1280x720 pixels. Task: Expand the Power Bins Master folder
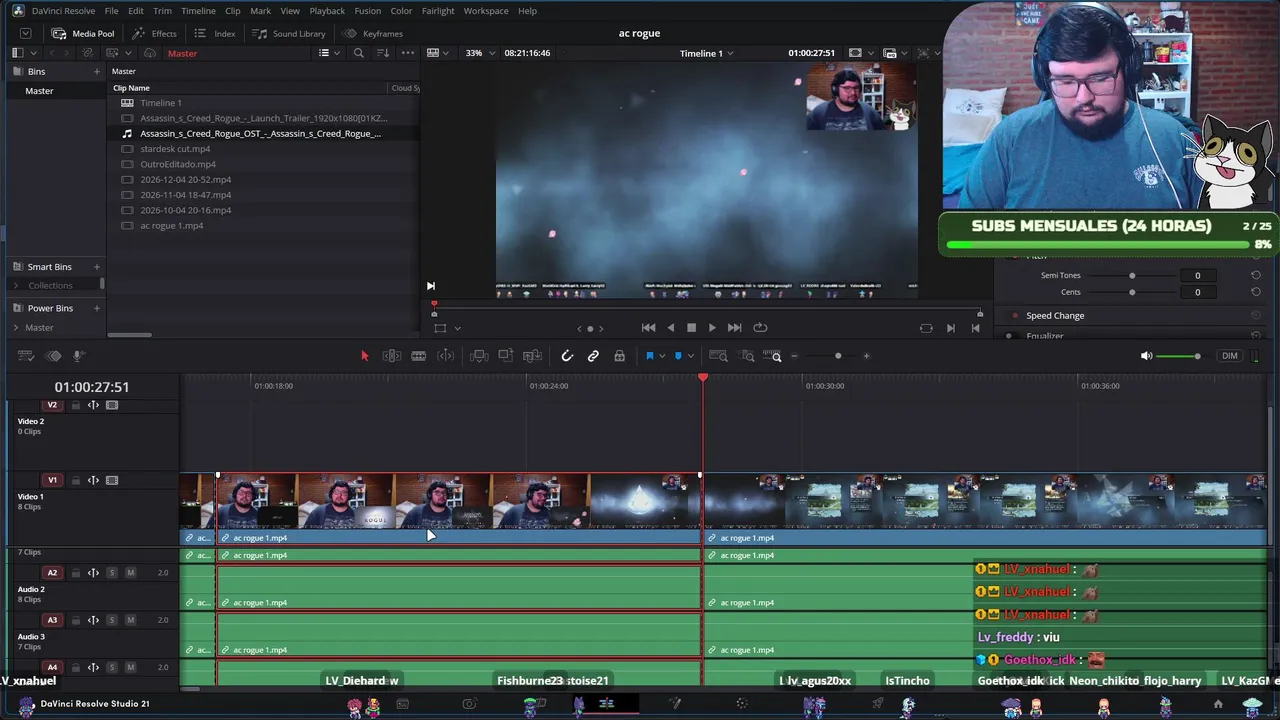tap(16, 328)
